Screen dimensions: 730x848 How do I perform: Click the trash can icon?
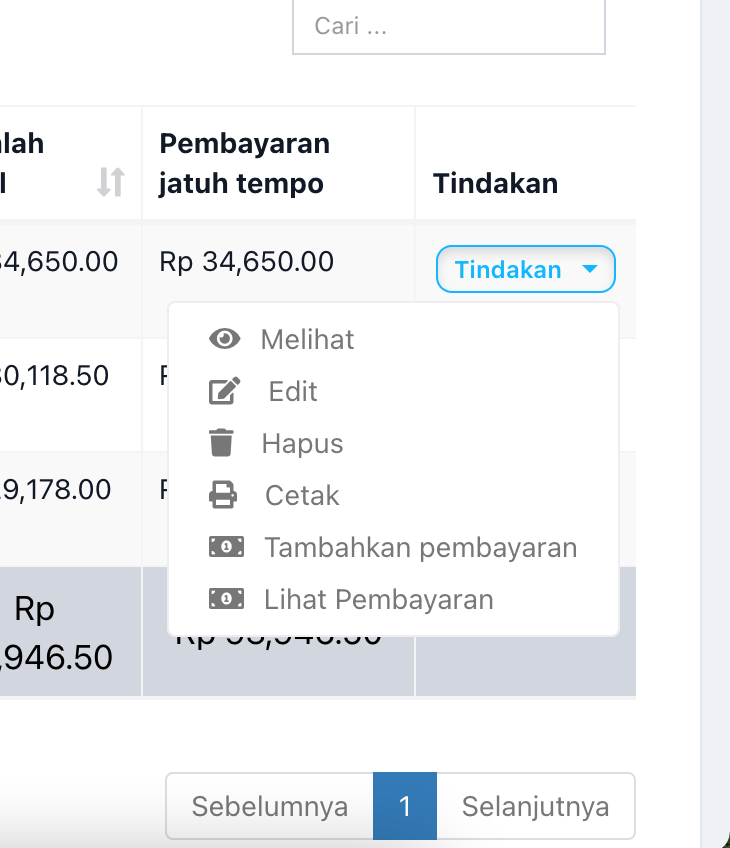coord(222,443)
